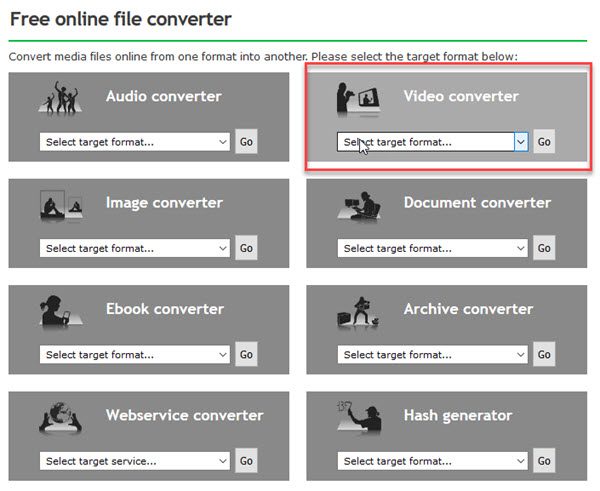Click the "Ebook converter" heading text
600x491 pixels.
tap(165, 309)
